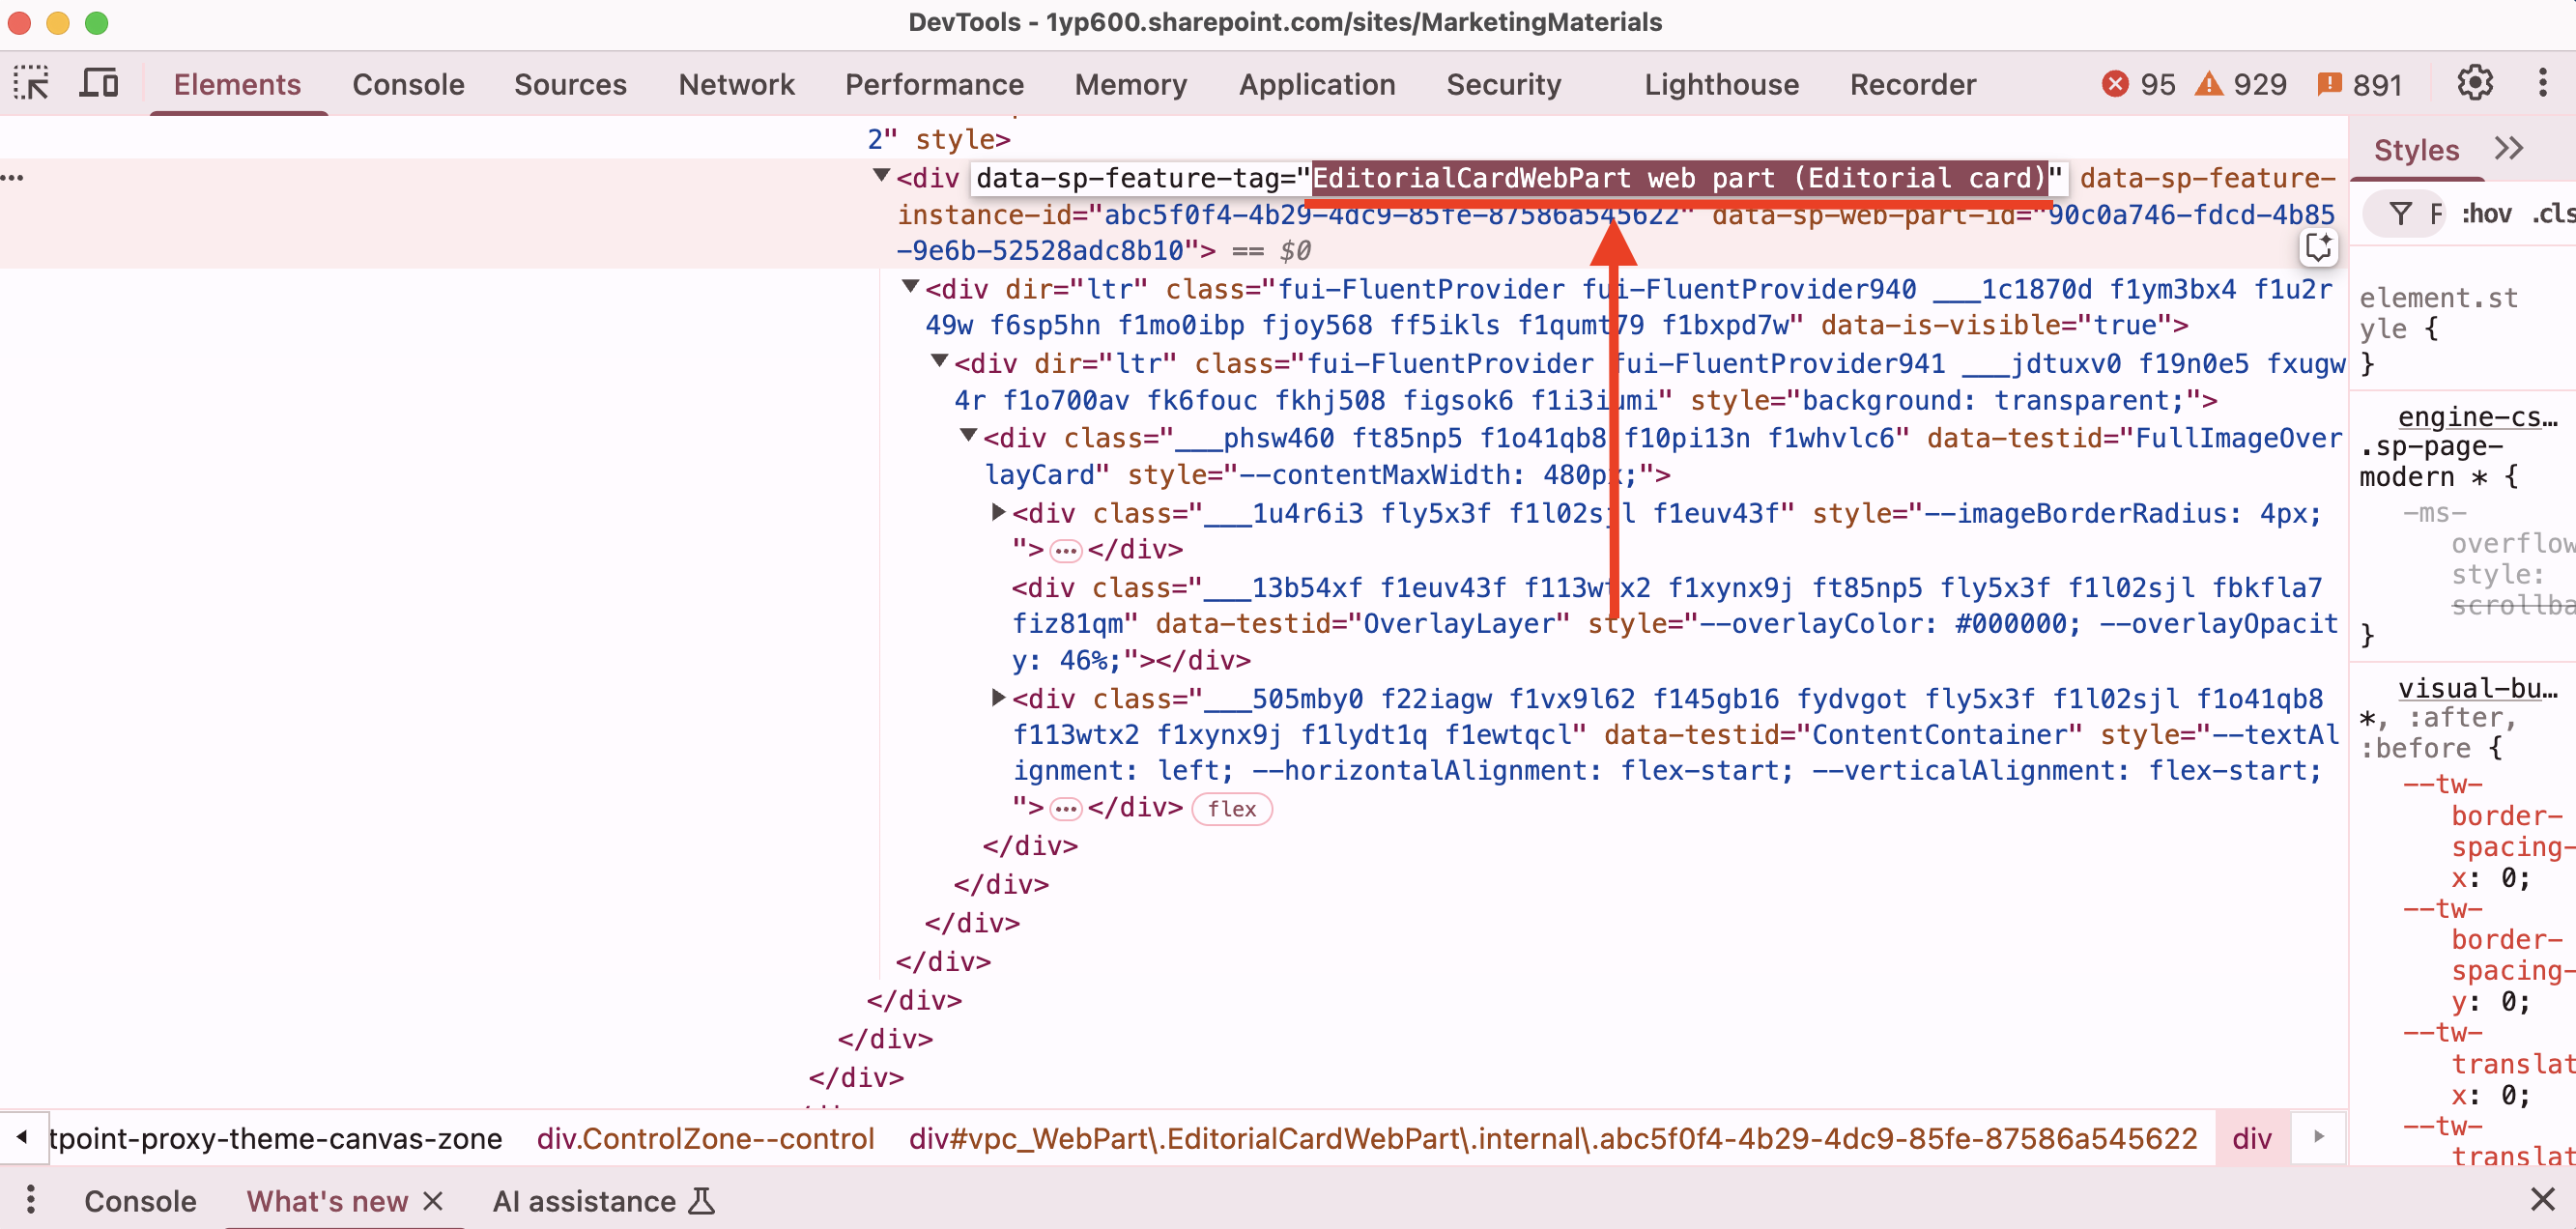Open the three-dot customize DevTools menu
This screenshot has width=2576, height=1229.
coord(2542,84)
